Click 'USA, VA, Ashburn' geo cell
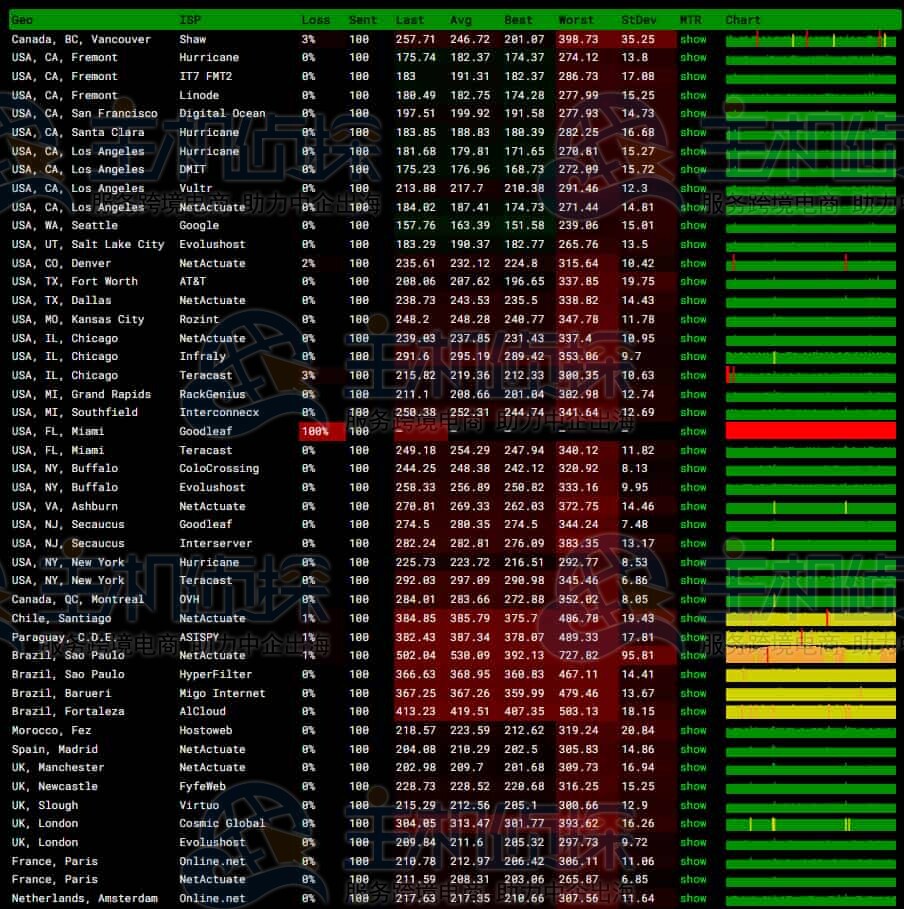Viewport: 904px width, 909px height. pyautogui.click(x=65, y=507)
